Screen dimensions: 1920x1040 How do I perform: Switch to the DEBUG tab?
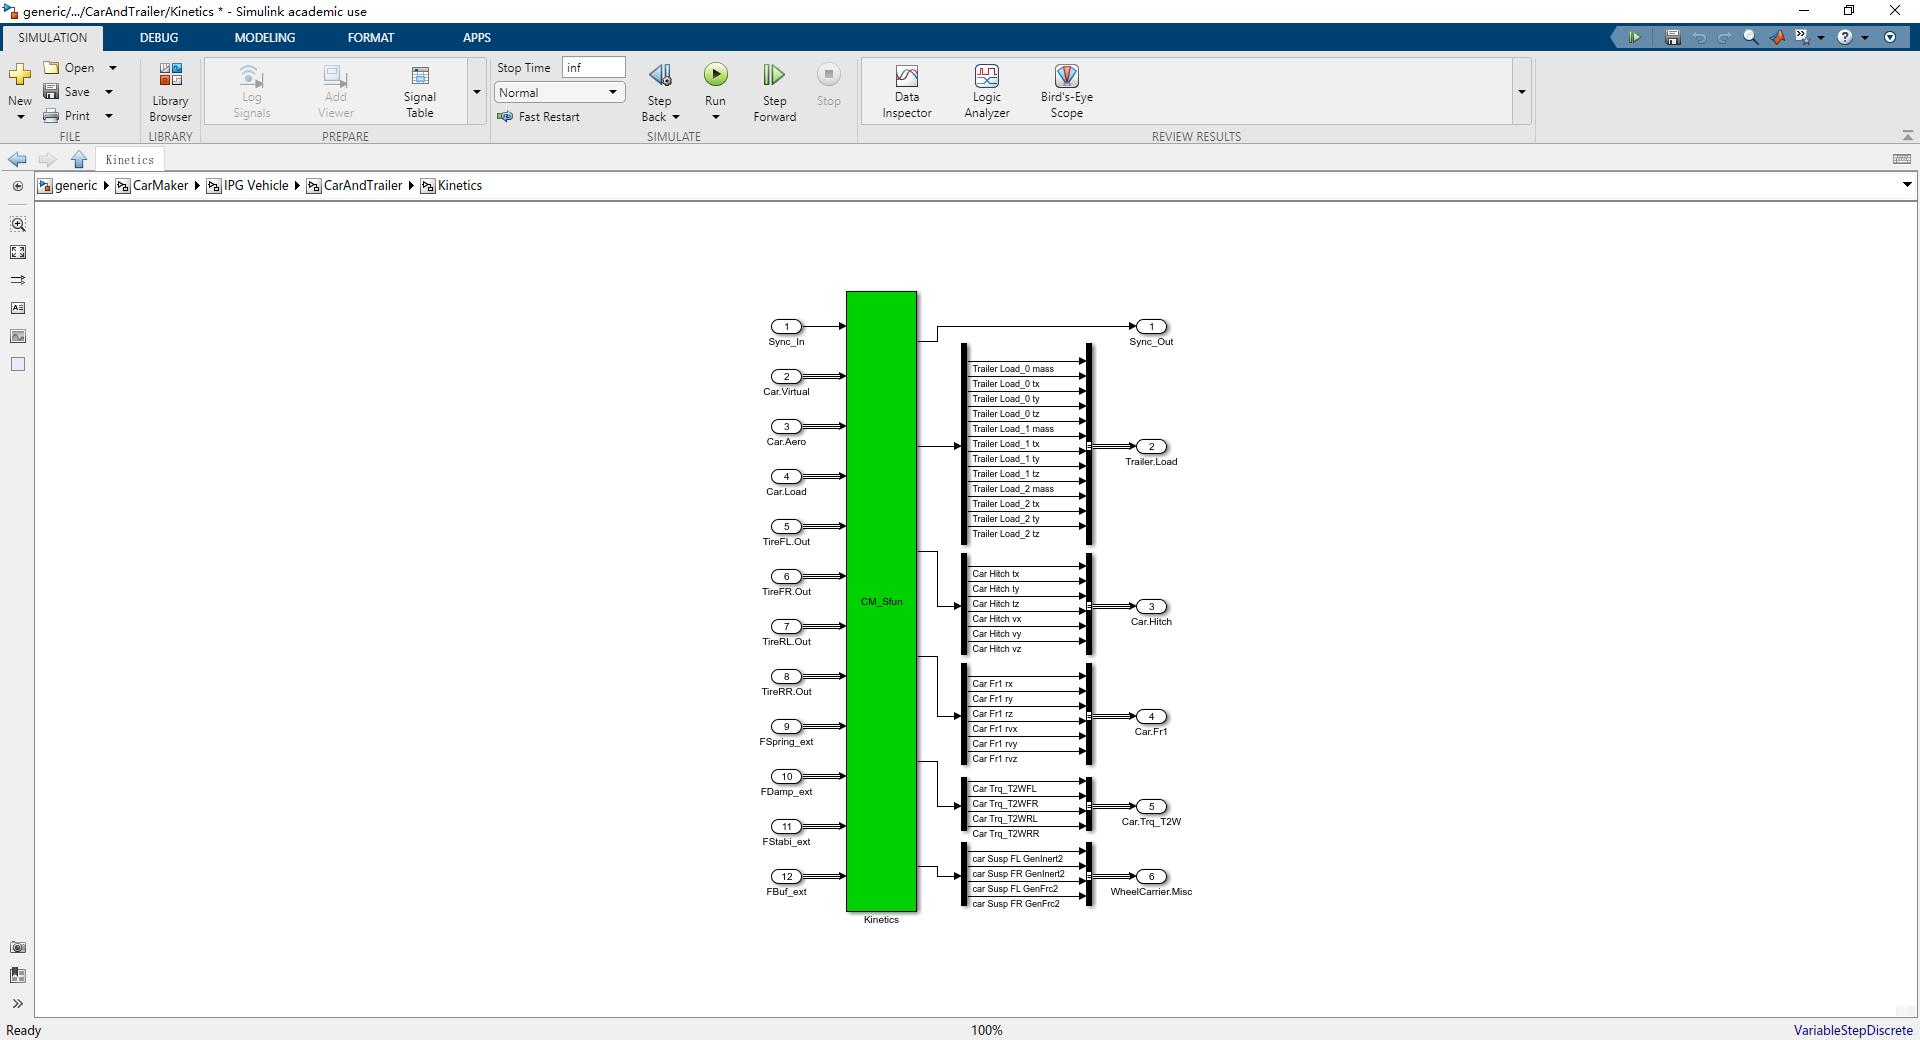(x=159, y=38)
